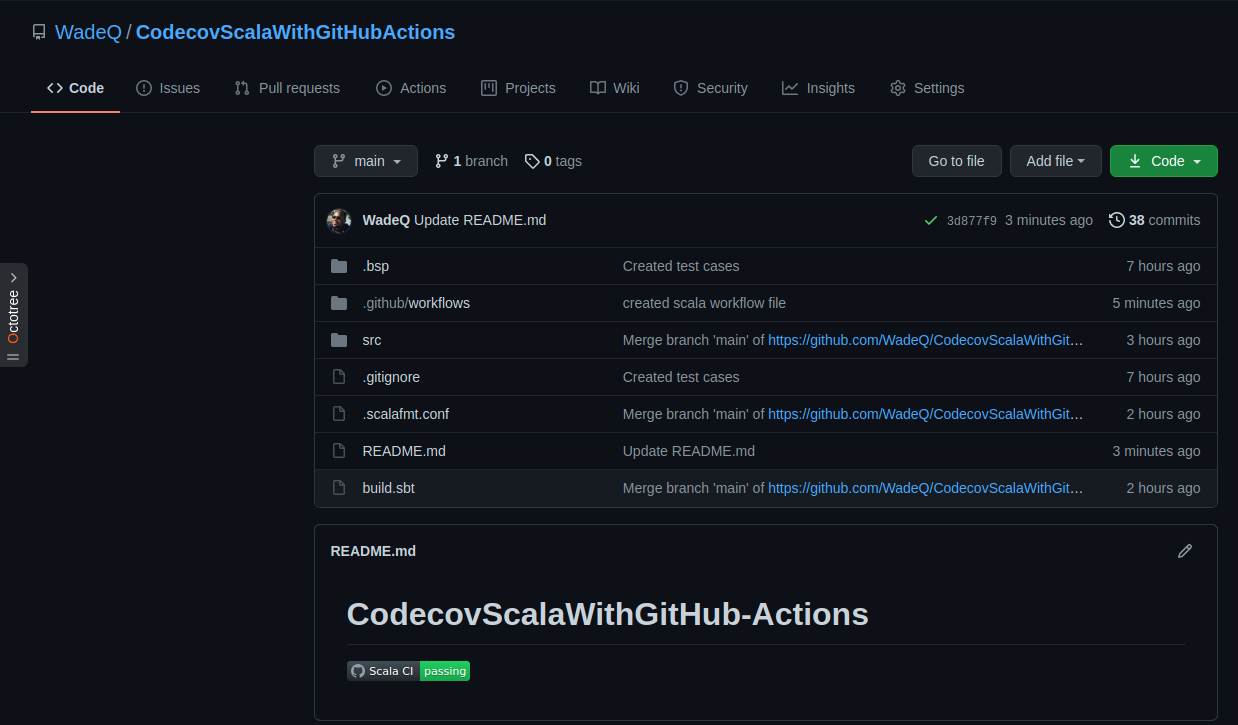Click the GitHub URL in the src row
This screenshot has width=1238, height=725.
(x=926, y=340)
